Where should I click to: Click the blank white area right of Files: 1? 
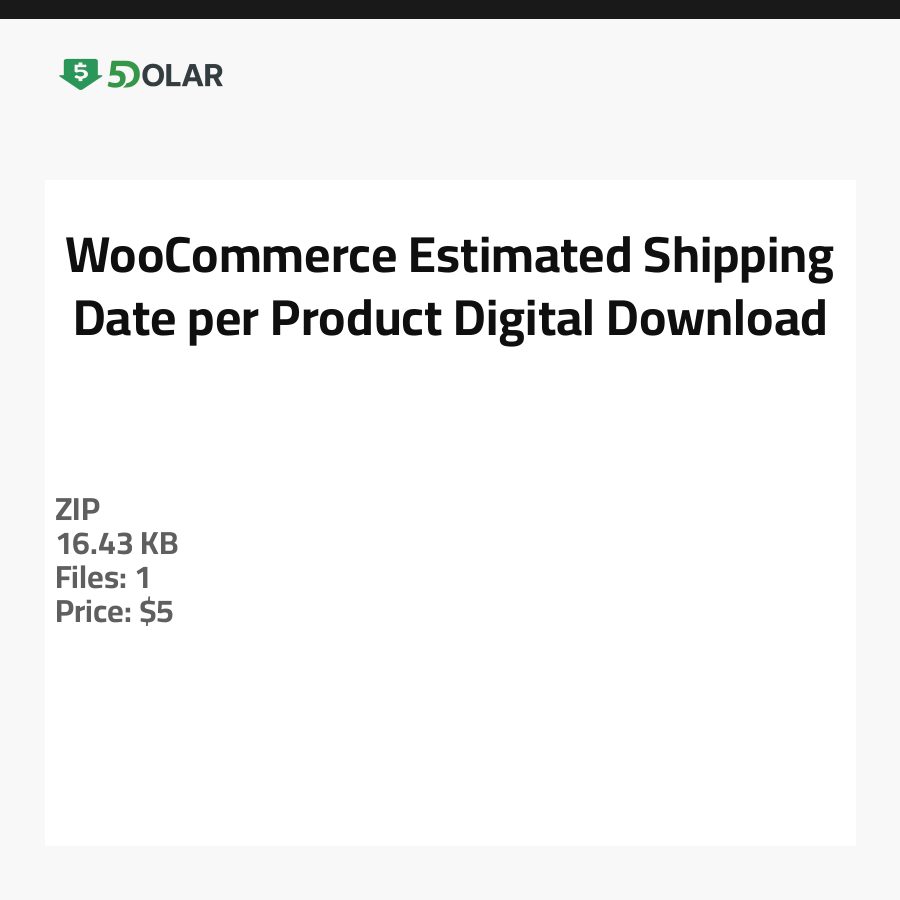(500, 578)
